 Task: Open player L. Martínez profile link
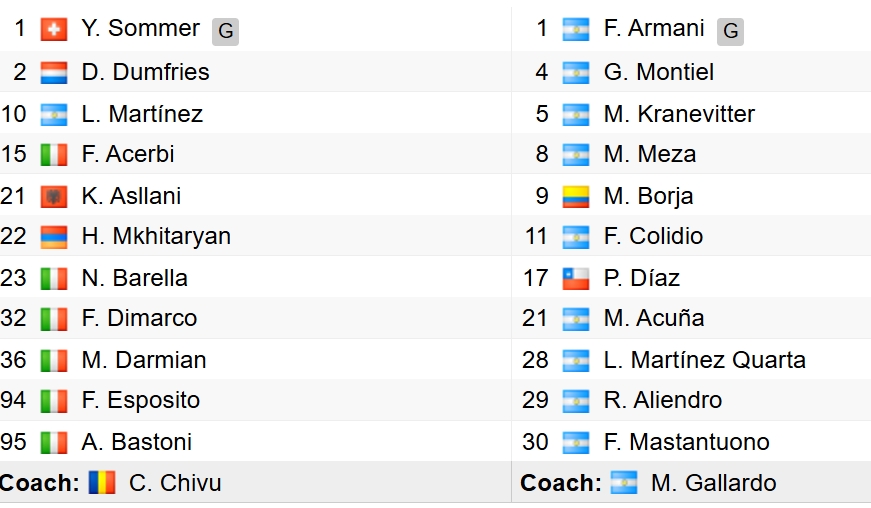click(142, 114)
